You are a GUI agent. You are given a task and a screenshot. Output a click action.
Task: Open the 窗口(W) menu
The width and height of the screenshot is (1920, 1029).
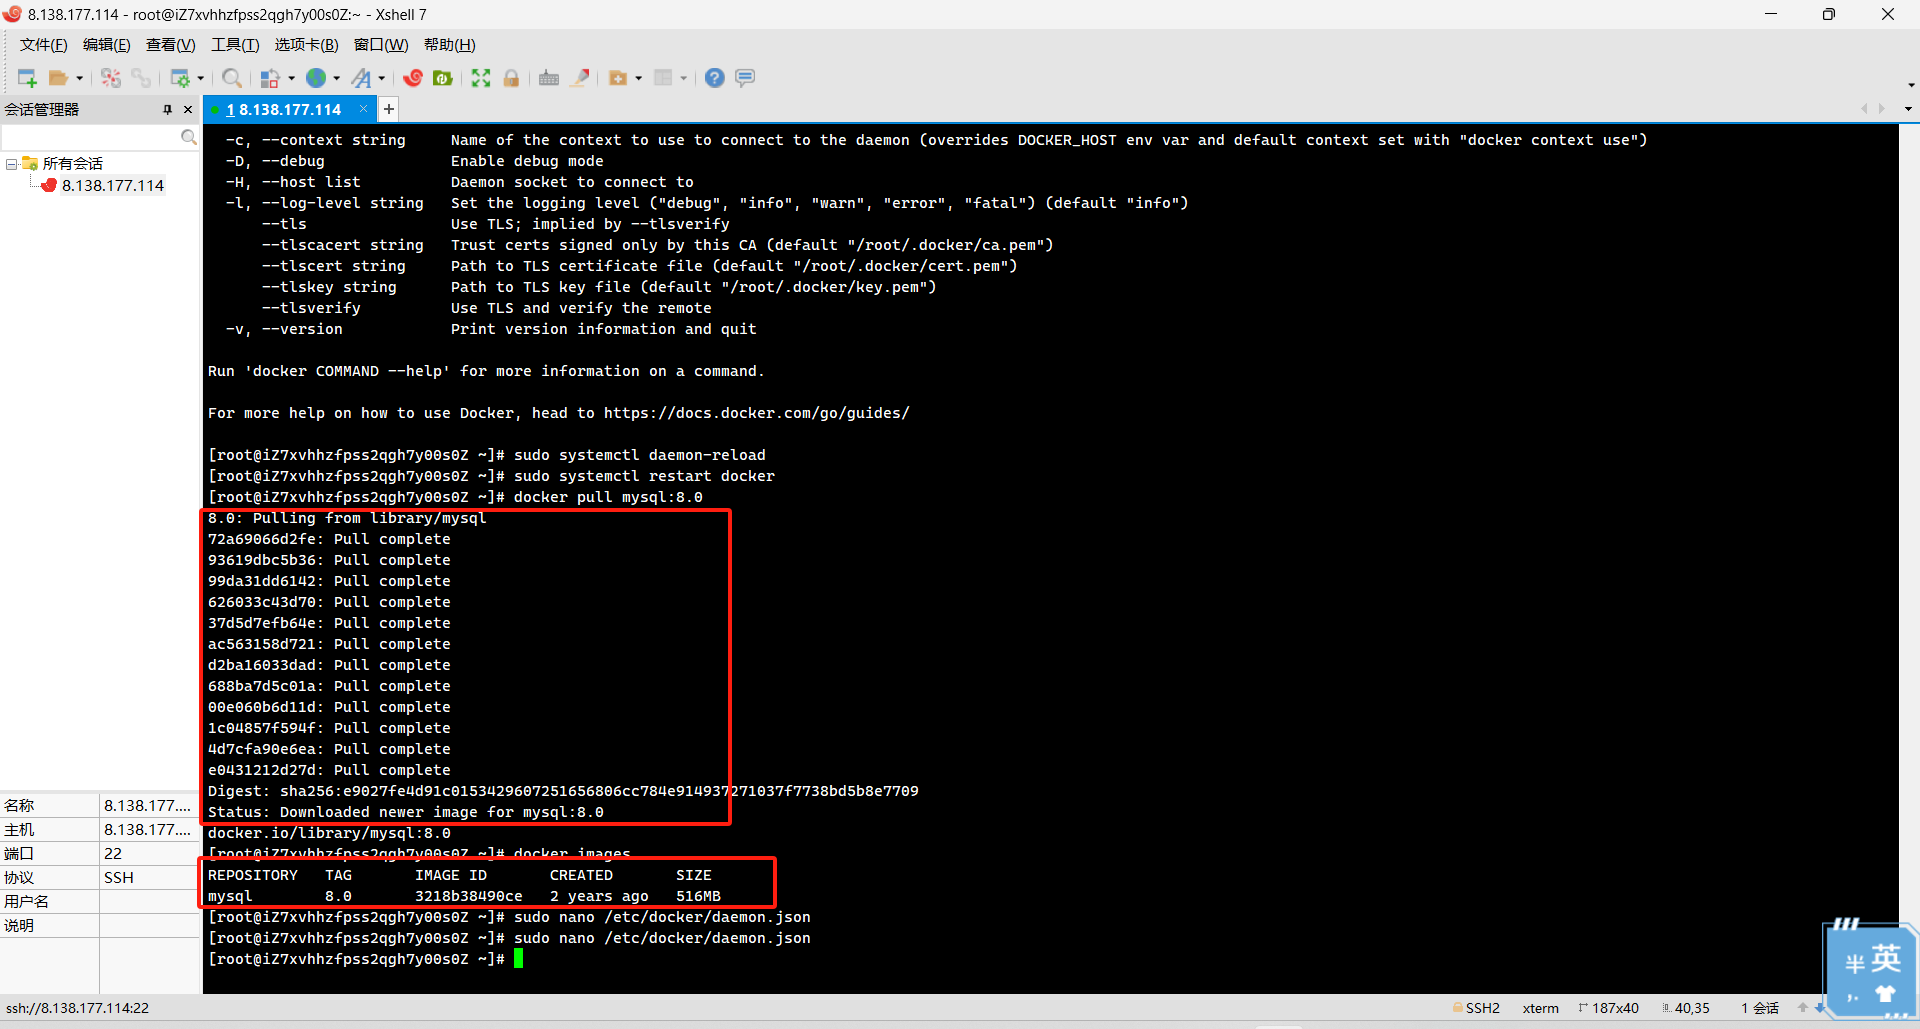click(x=381, y=45)
